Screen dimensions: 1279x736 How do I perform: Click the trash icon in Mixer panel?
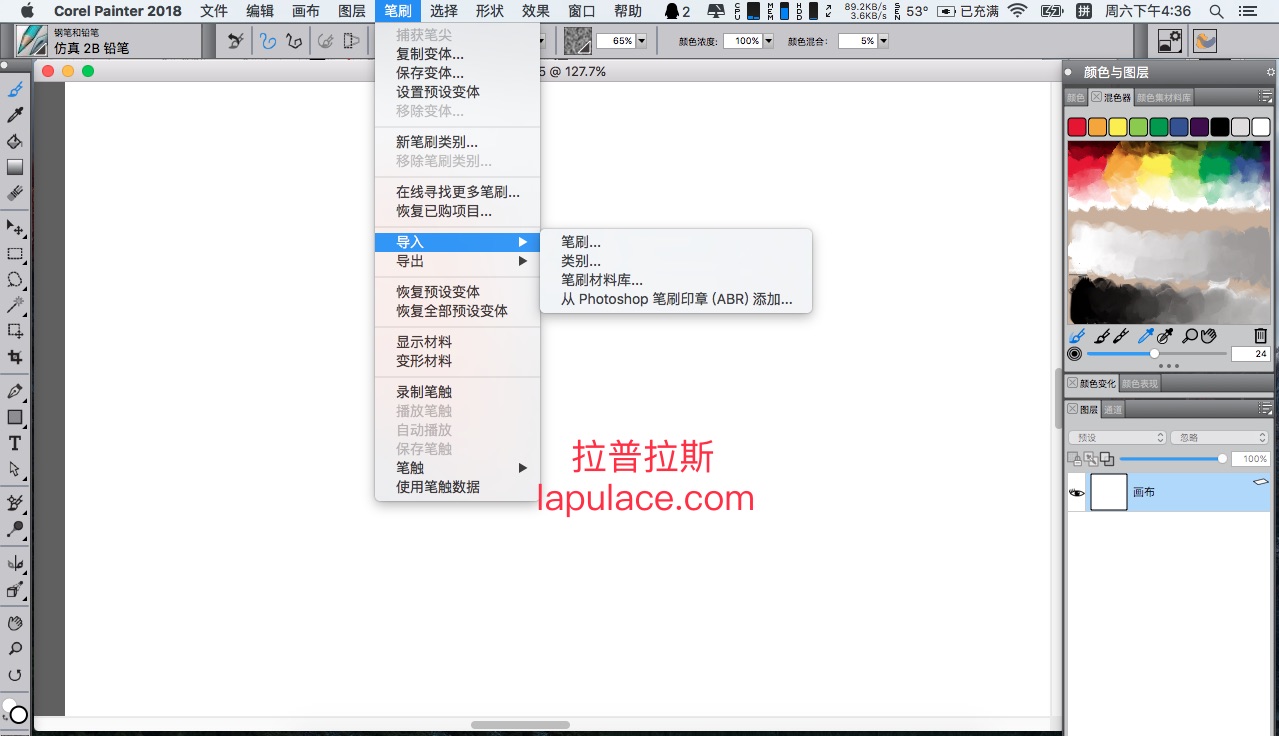tap(1260, 336)
